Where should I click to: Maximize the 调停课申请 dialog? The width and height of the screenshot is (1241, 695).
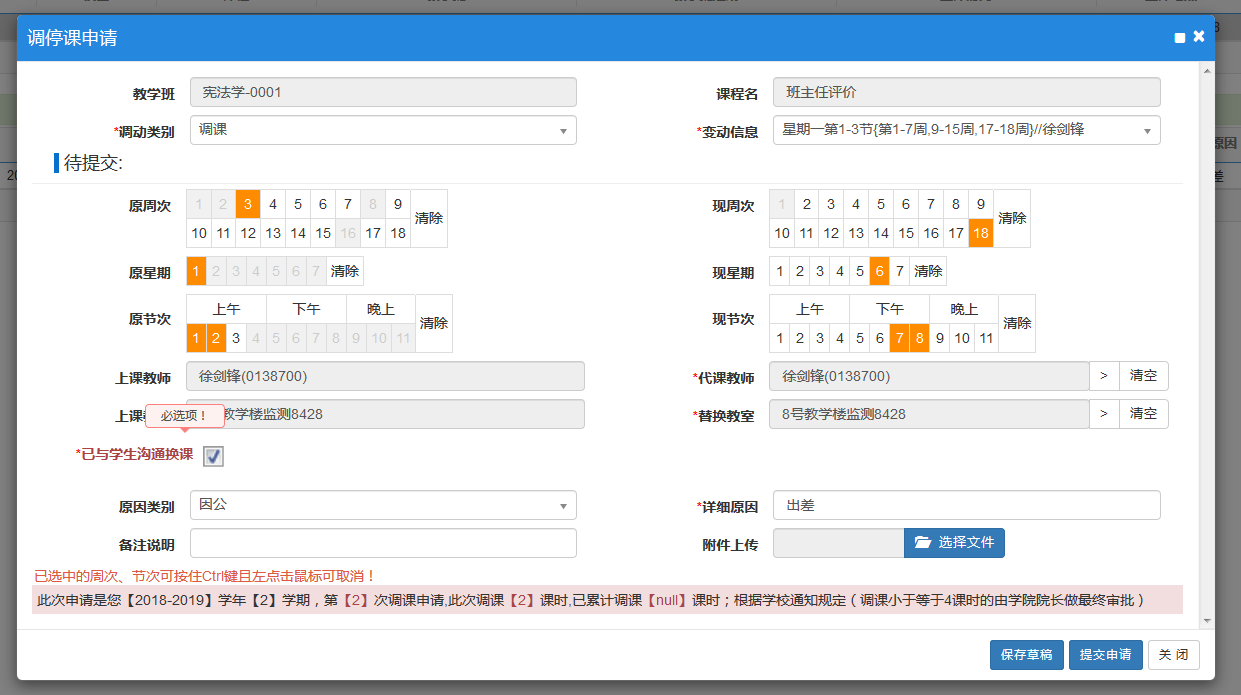pos(1180,38)
